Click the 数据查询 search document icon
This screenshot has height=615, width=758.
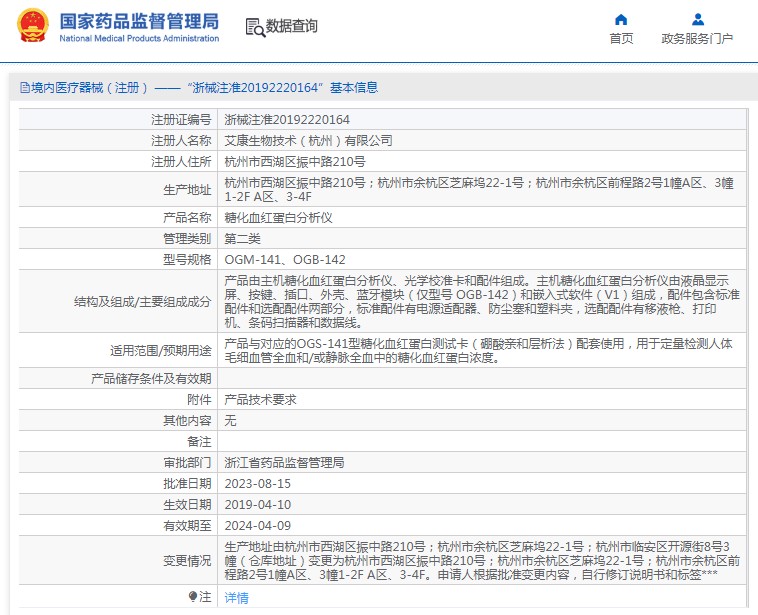tap(254, 27)
